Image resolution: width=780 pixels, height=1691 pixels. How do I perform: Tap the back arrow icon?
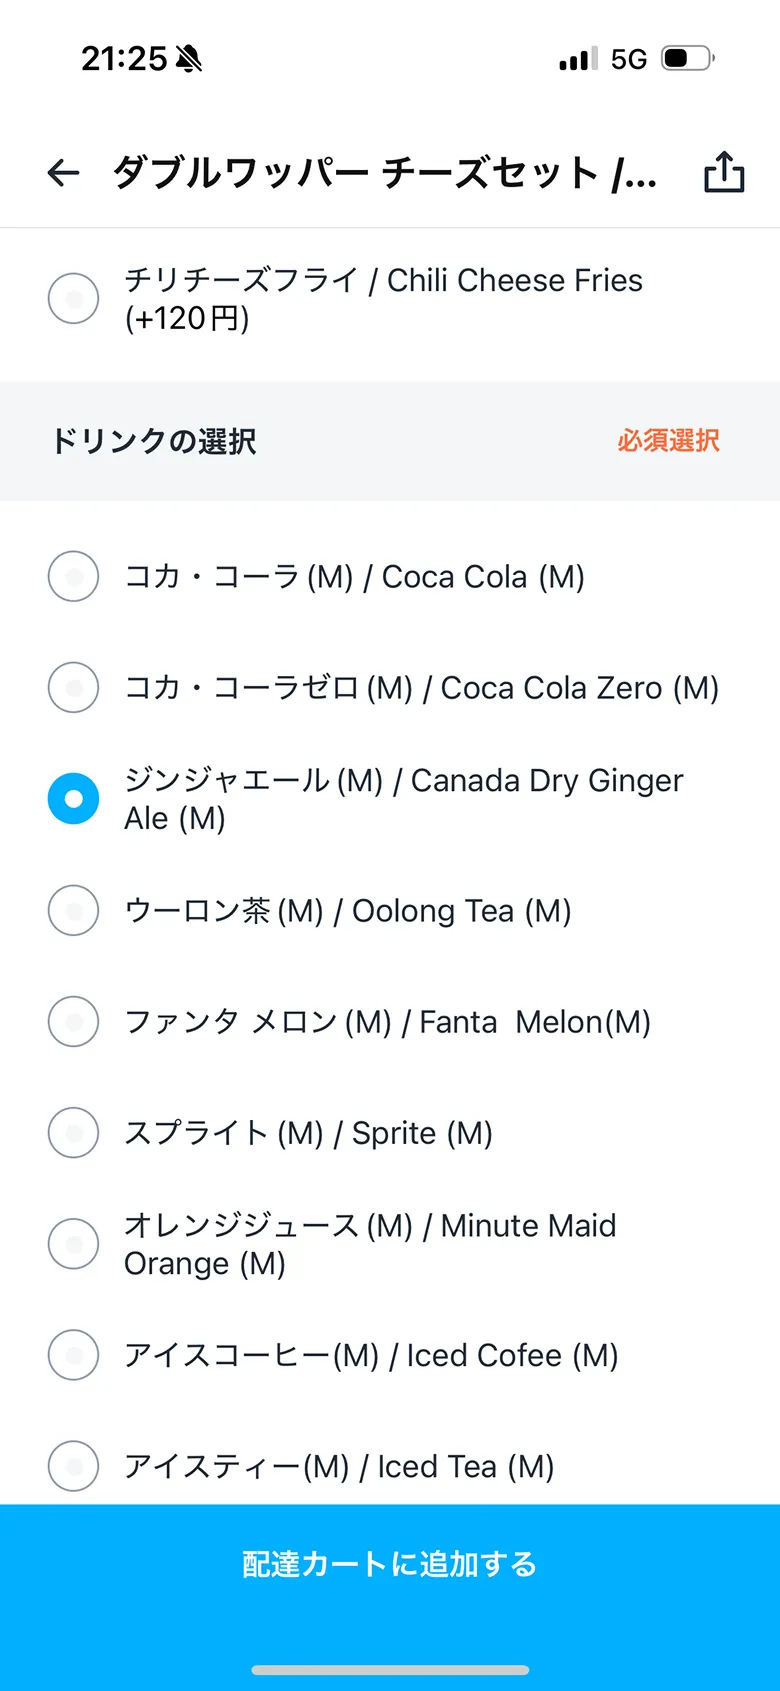point(63,173)
